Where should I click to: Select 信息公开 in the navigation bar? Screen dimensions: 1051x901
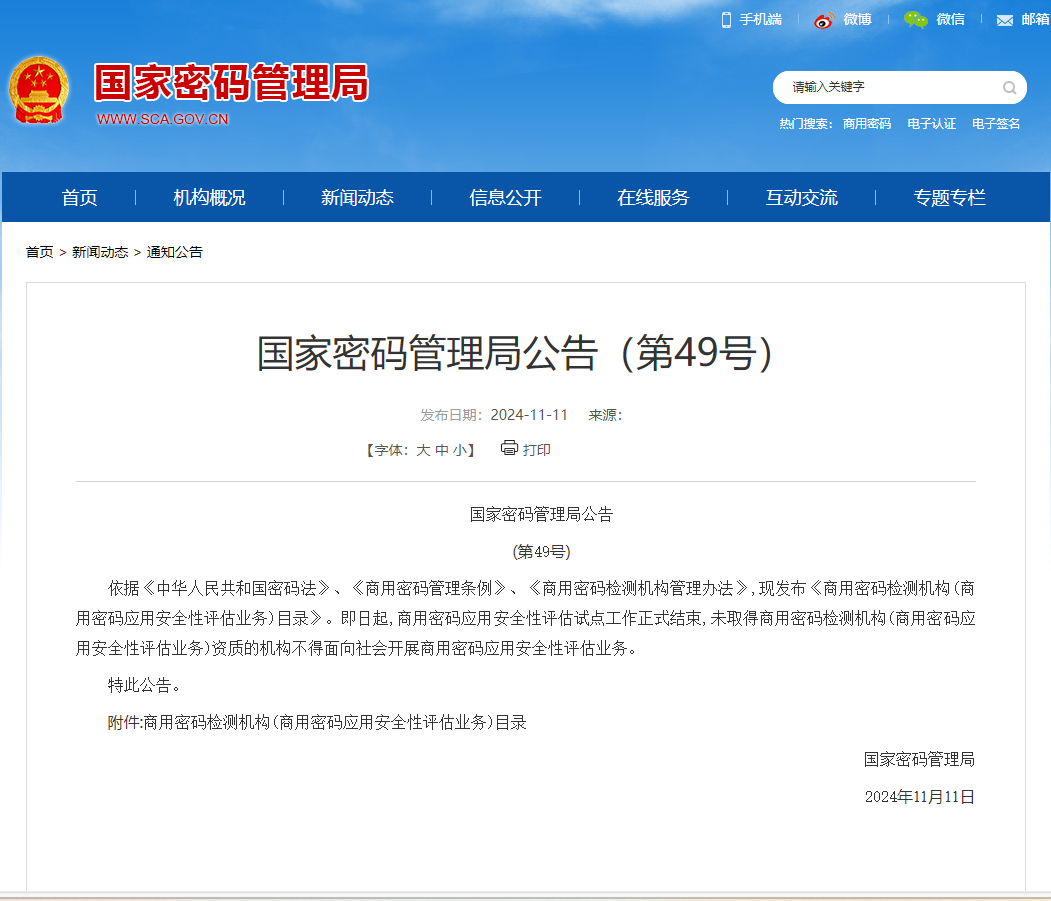[505, 198]
